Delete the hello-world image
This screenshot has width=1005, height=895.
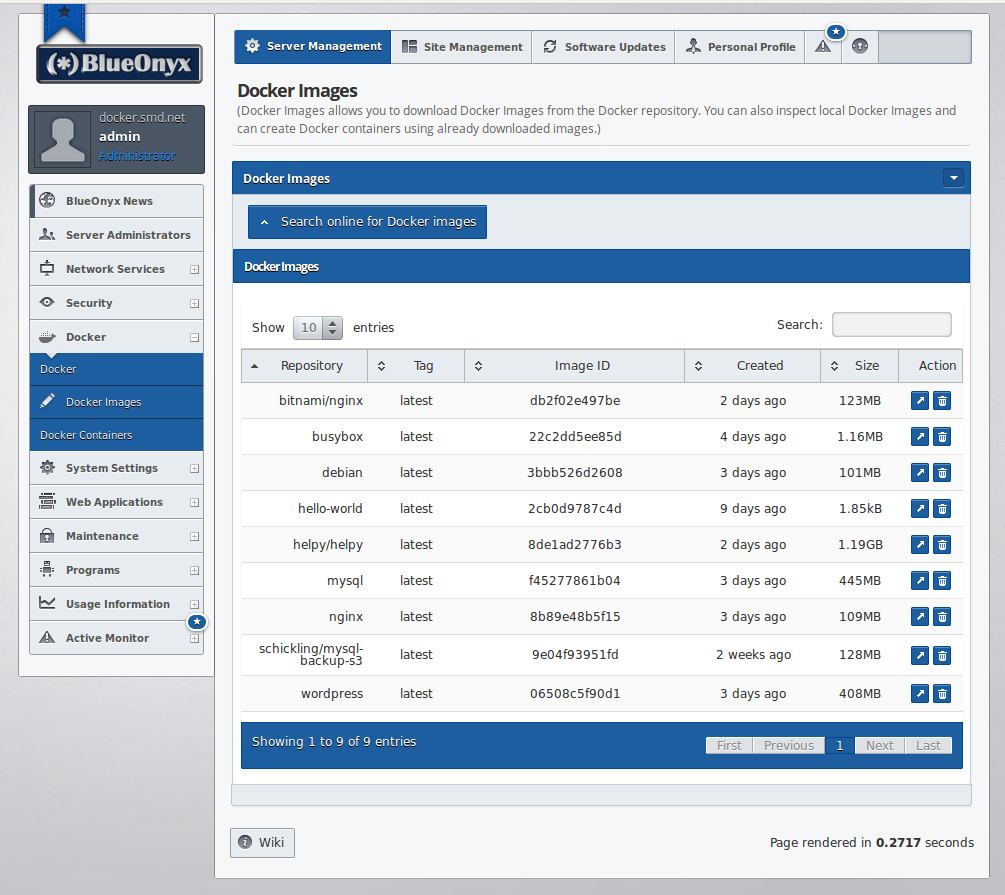[x=942, y=508]
